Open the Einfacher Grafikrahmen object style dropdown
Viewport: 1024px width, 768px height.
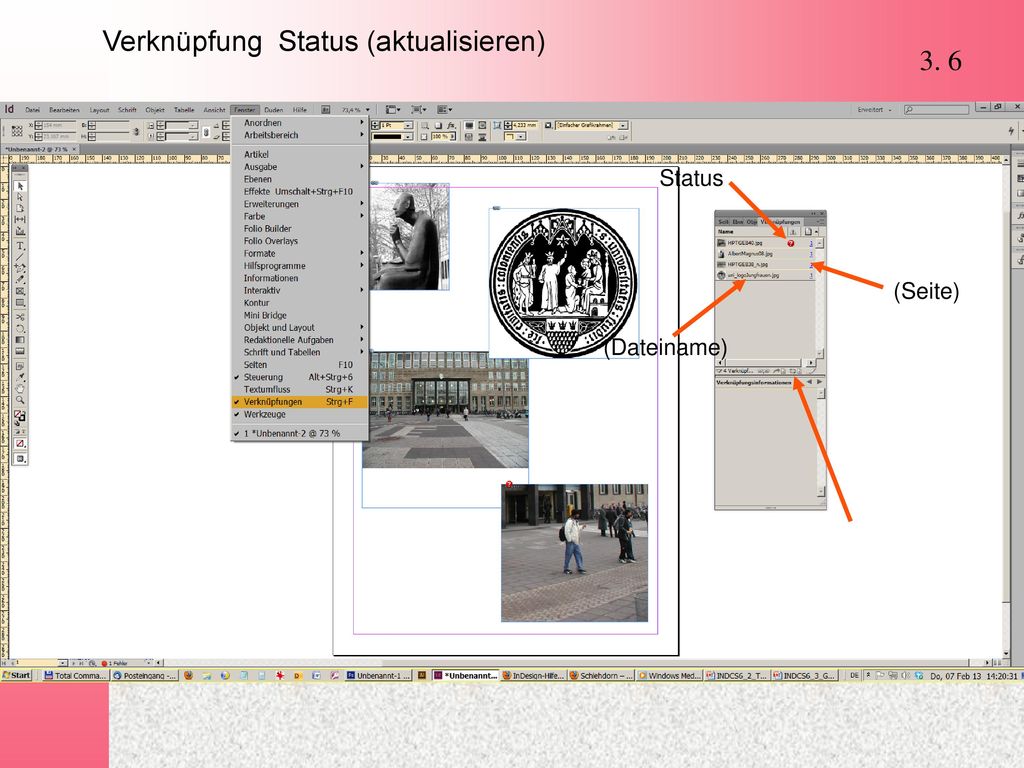tap(623, 125)
